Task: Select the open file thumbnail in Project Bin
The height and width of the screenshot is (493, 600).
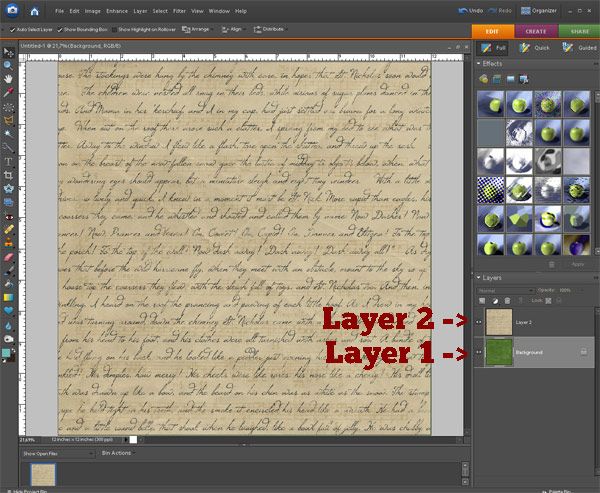Action: pos(43,475)
